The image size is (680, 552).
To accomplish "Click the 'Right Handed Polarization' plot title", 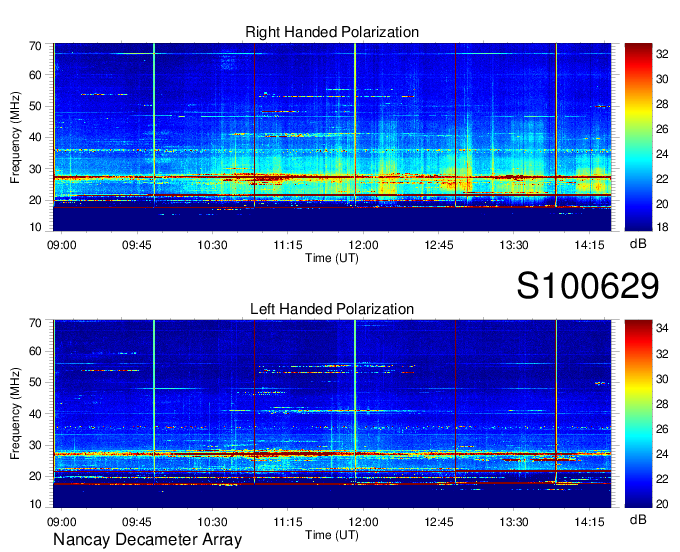I will point(332,32).
